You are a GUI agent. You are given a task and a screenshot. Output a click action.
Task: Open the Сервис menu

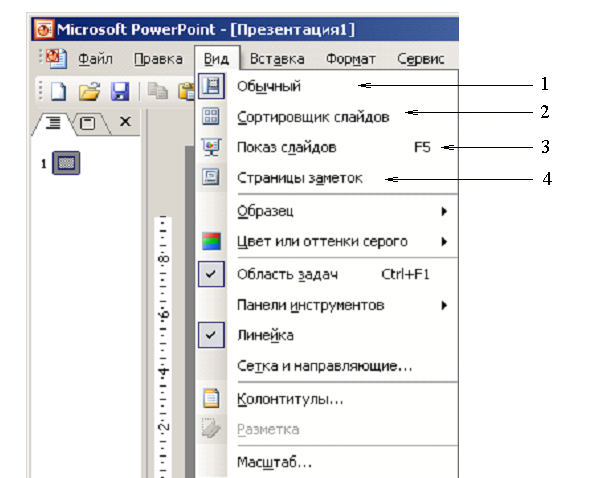[x=421, y=59]
